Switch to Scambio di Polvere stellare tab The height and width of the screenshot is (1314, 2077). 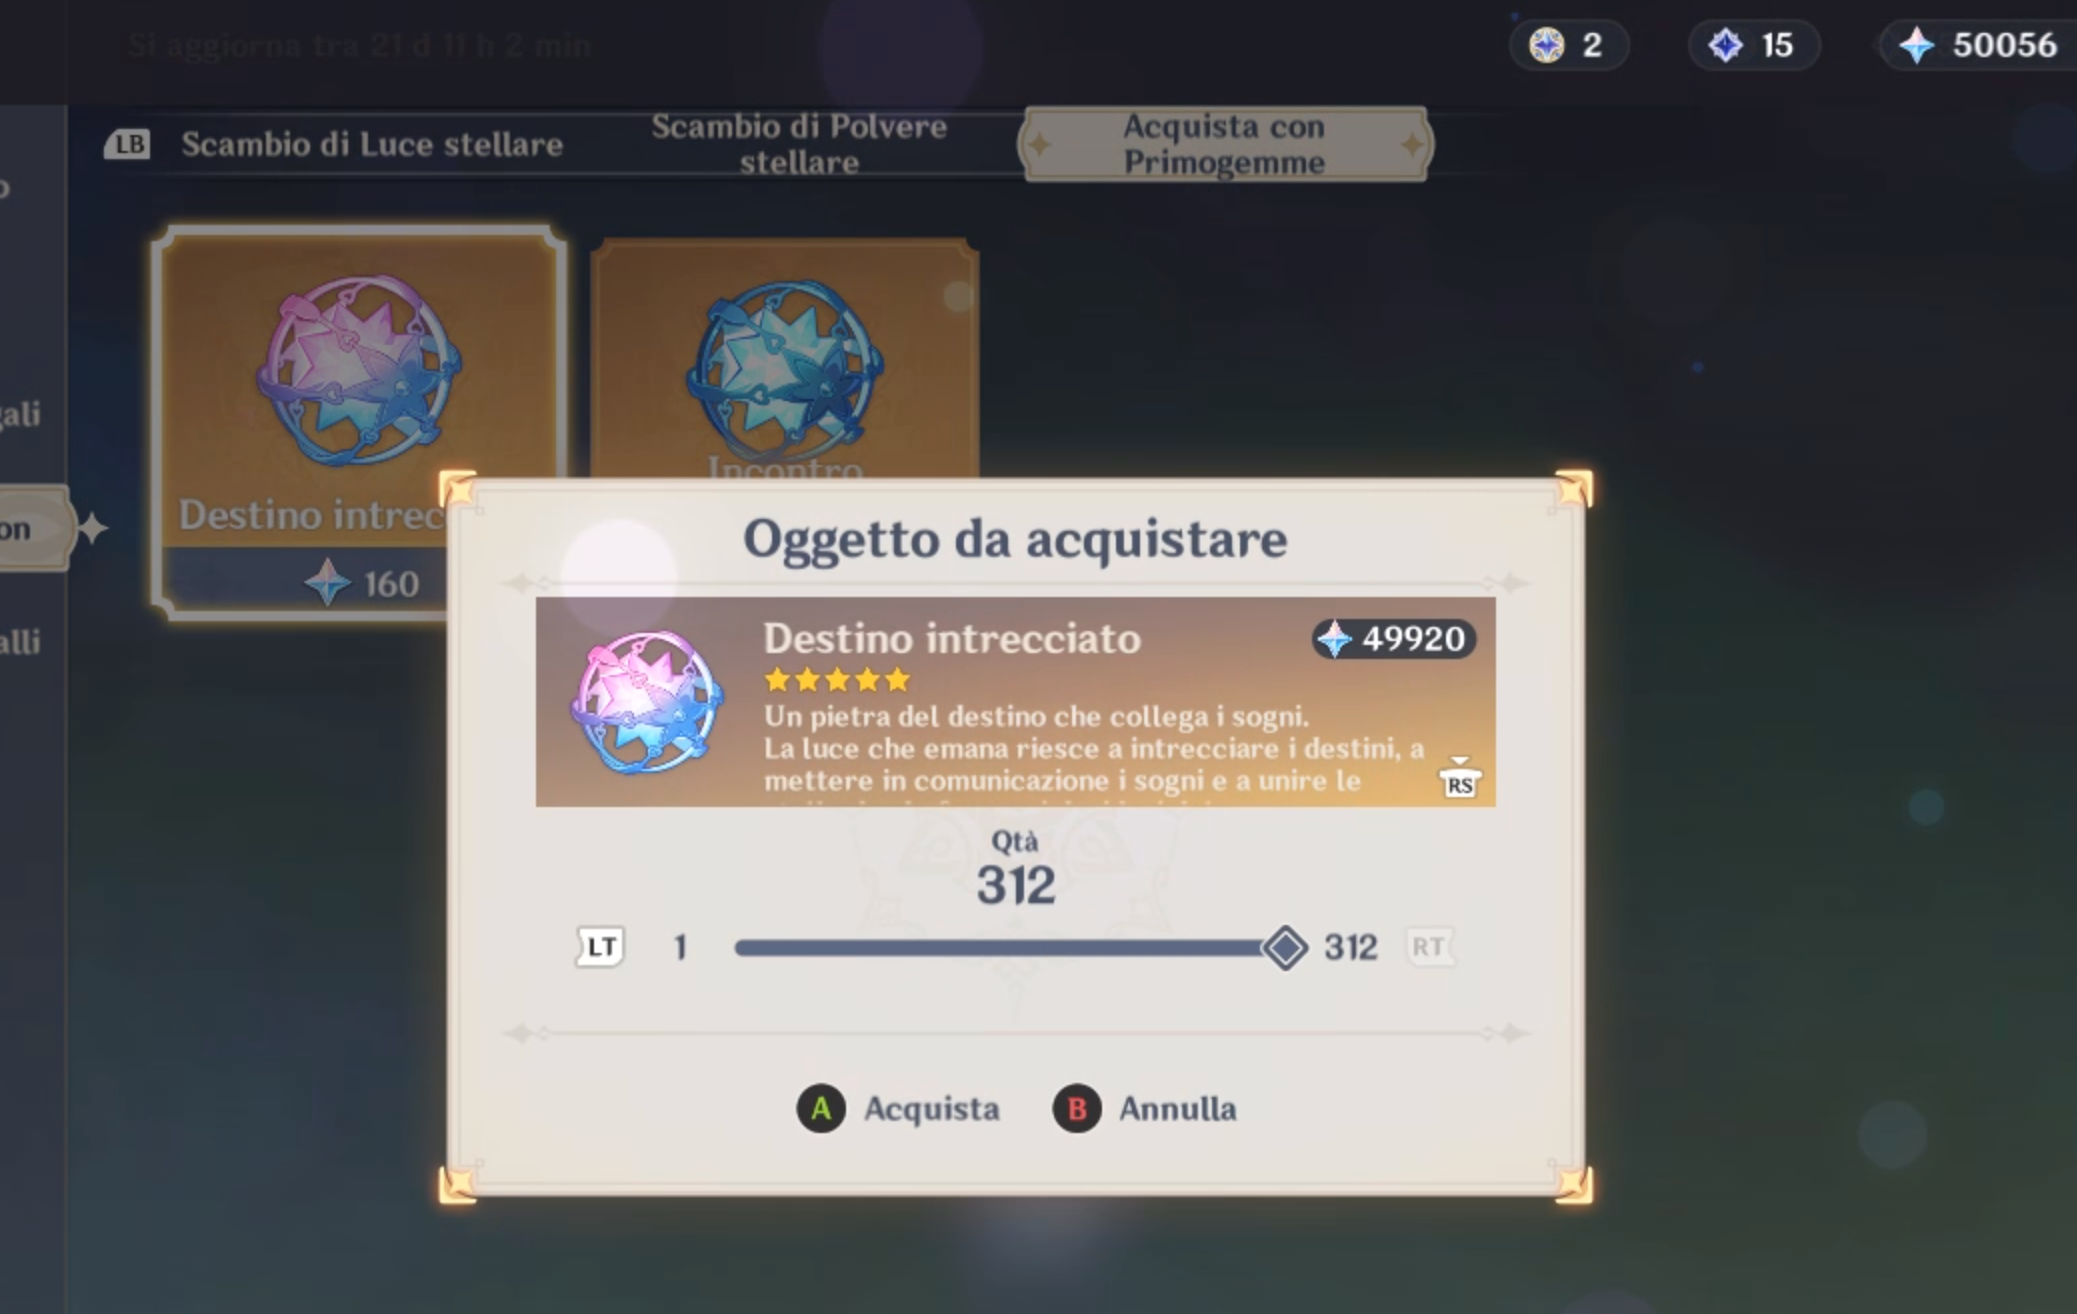(799, 144)
